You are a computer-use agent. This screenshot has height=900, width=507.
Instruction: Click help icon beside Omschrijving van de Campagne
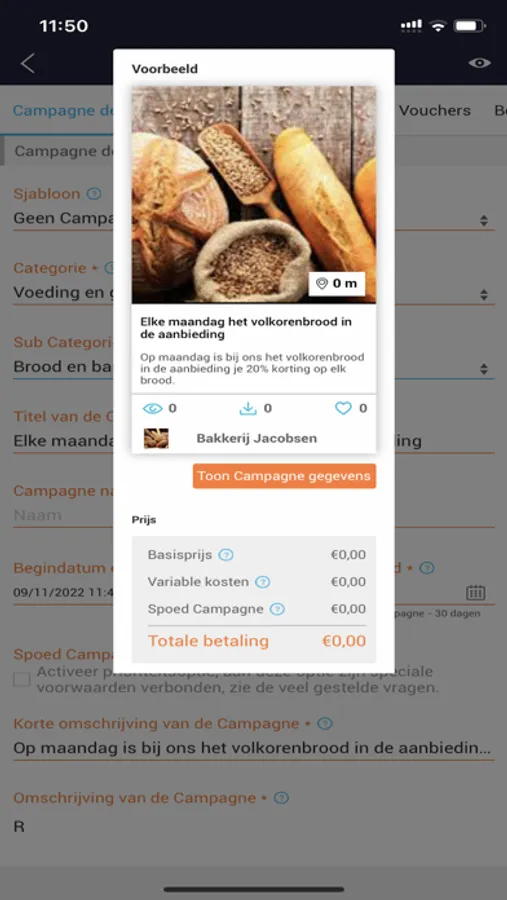281,798
